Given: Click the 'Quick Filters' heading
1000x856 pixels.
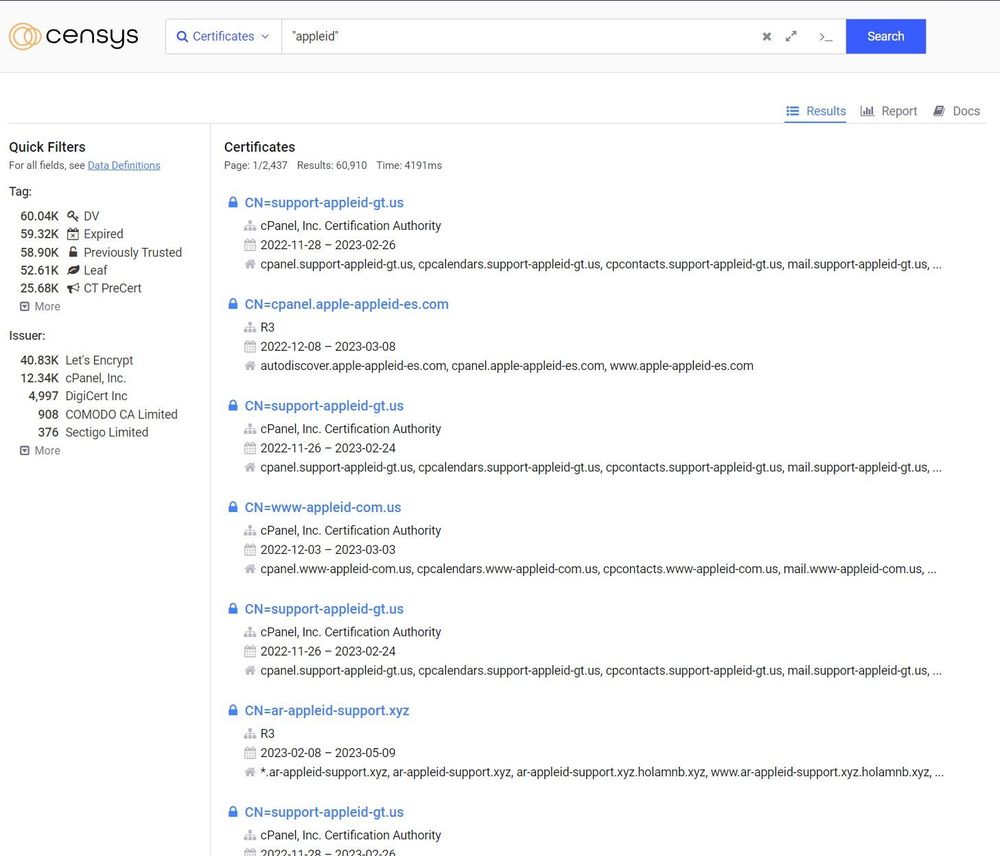Looking at the screenshot, I should [47, 147].
